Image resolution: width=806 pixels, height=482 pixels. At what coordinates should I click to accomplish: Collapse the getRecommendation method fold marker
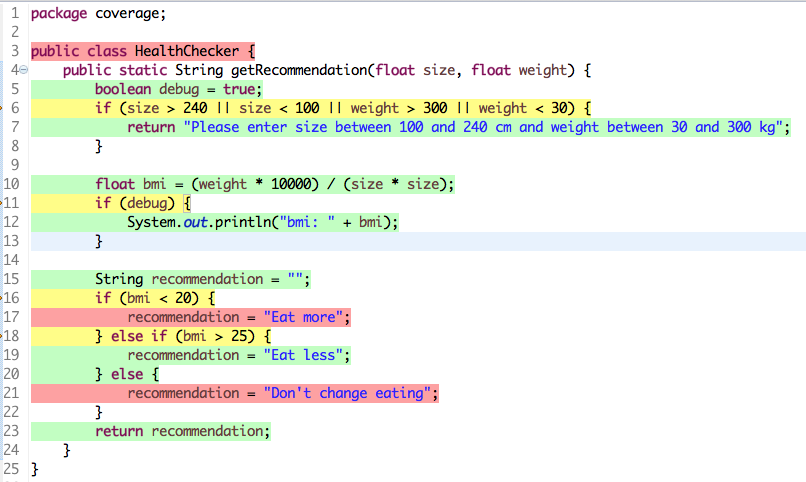click(x=24, y=70)
